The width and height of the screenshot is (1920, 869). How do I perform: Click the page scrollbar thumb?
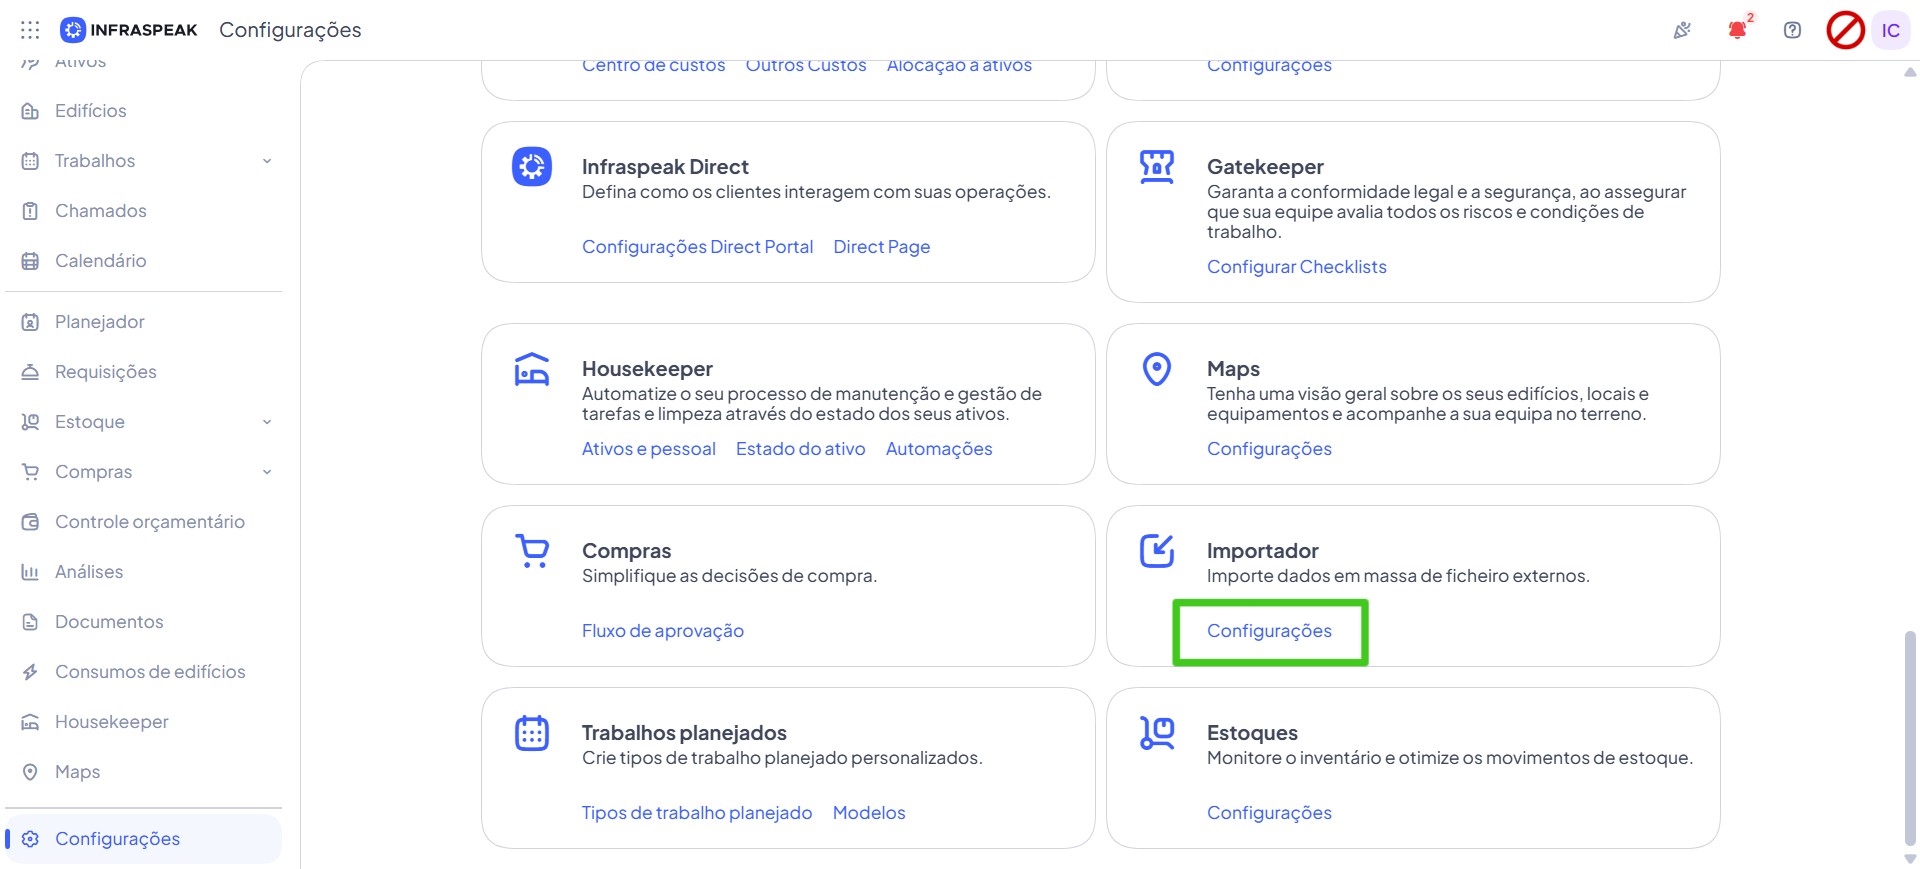point(1910,738)
